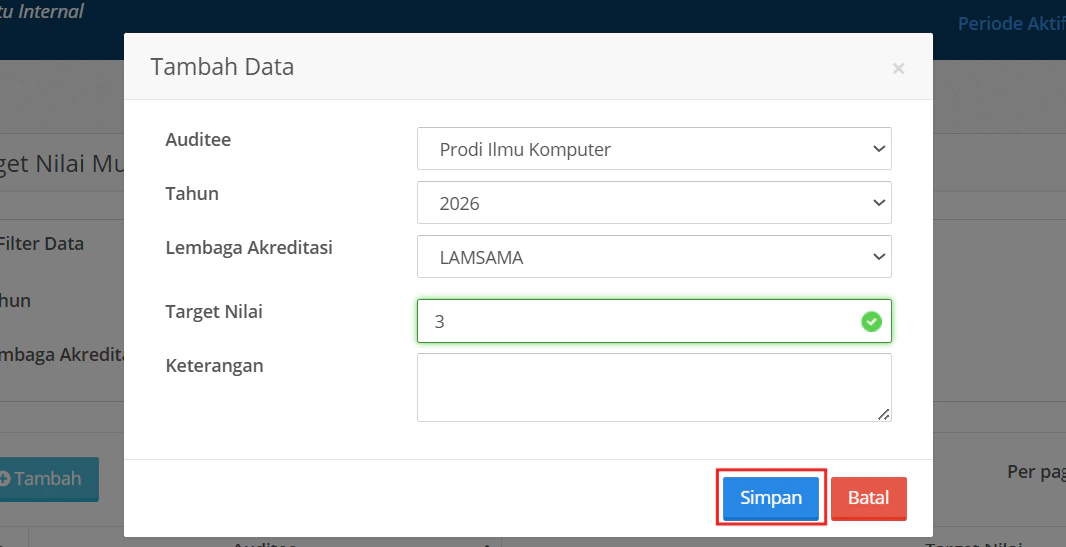
Task: Click the Simpan button
Action: click(x=770, y=497)
